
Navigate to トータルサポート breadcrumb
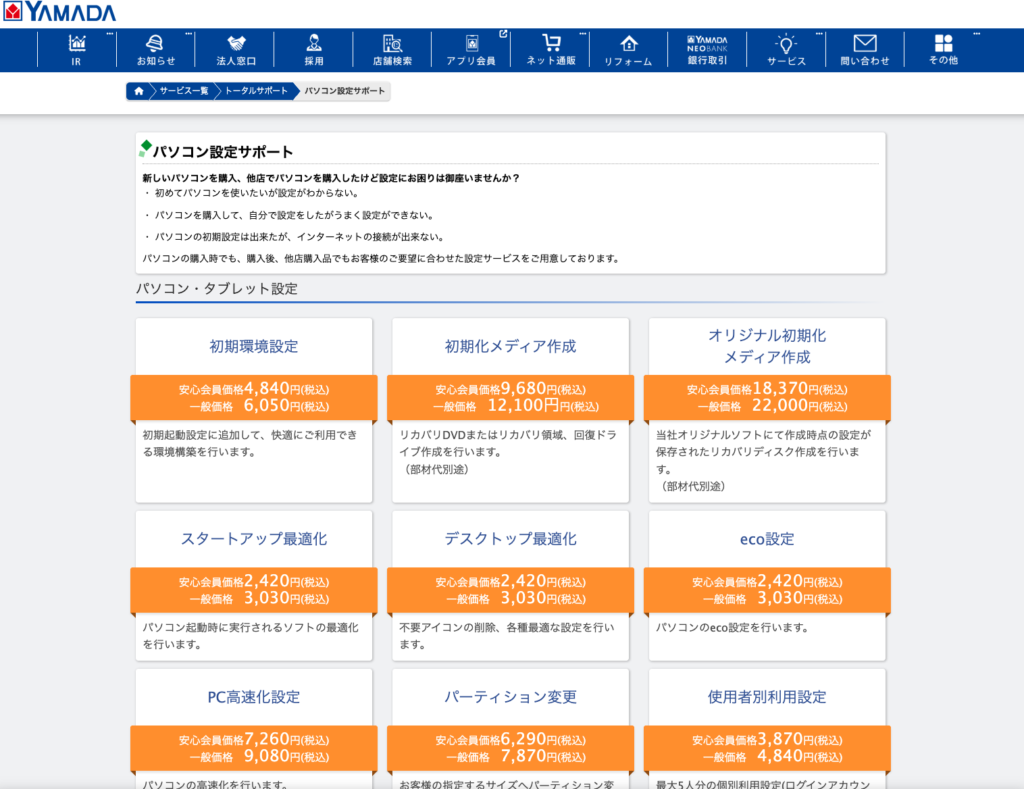(255, 91)
